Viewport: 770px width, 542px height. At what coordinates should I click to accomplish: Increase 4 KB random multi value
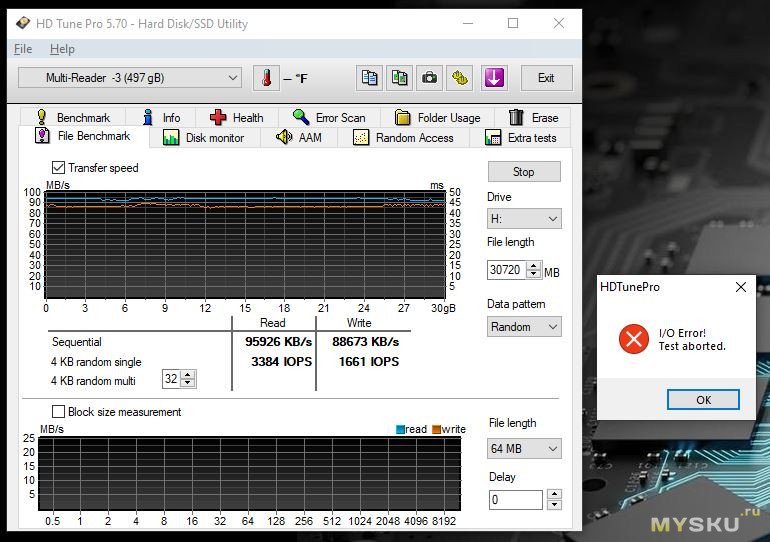[x=188, y=375]
